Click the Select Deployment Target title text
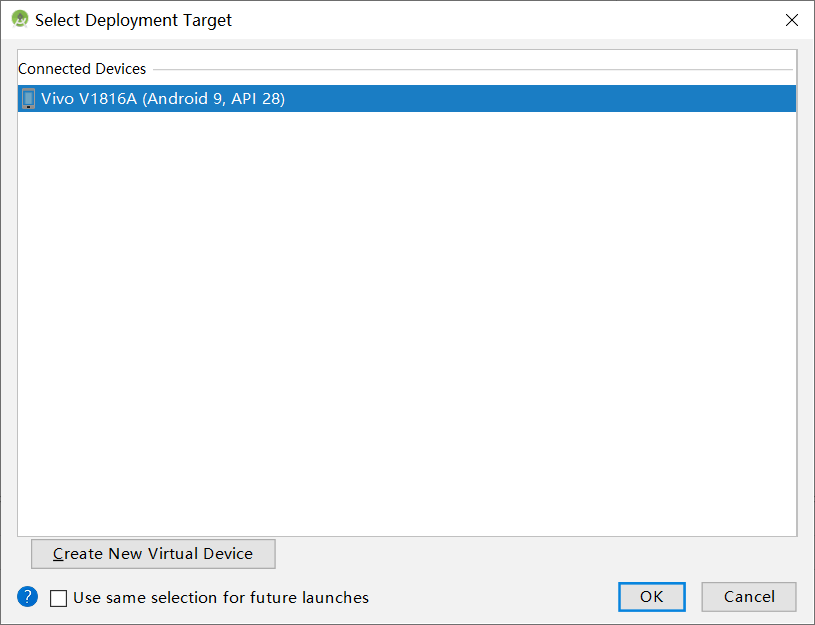The image size is (815, 625). [x=133, y=20]
